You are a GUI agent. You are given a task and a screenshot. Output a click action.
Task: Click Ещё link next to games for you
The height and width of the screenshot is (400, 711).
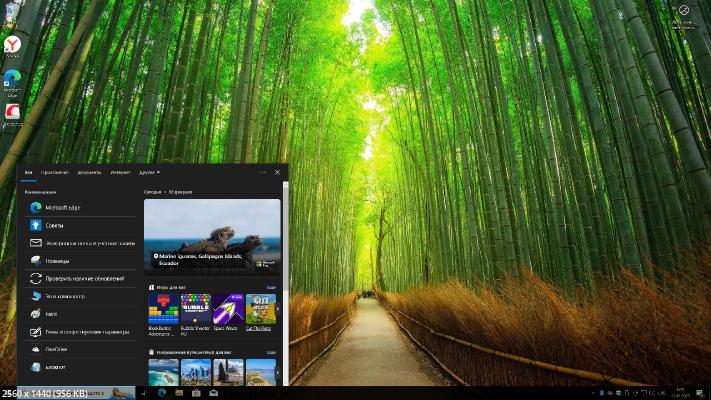pyautogui.click(x=271, y=288)
